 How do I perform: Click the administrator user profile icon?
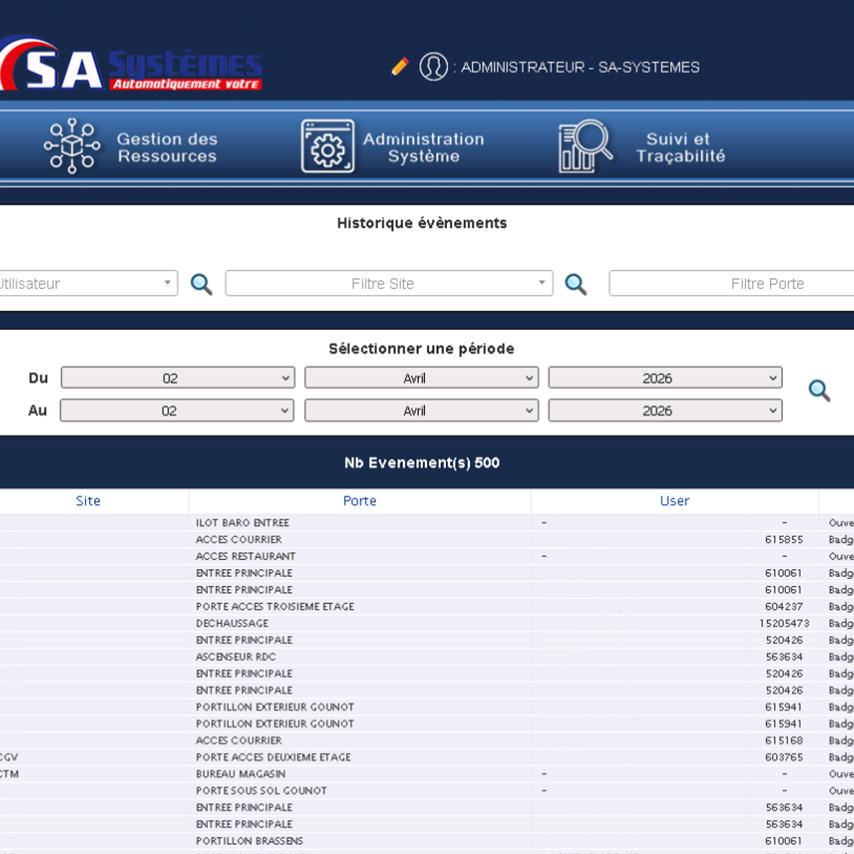(x=433, y=67)
